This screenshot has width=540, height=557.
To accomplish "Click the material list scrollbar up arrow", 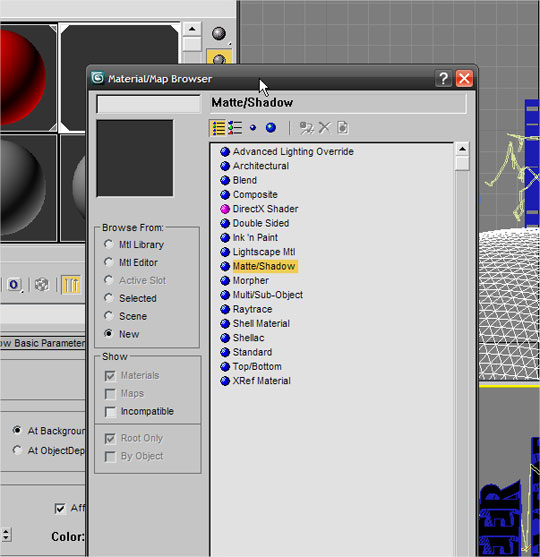I will coord(462,149).
